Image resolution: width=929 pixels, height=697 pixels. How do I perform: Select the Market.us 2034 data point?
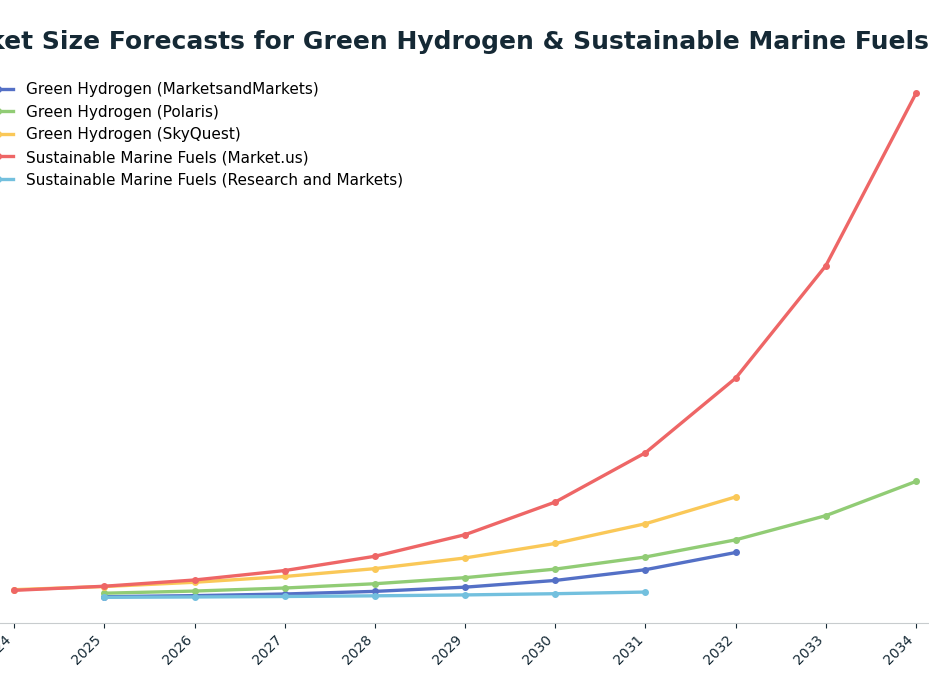(916, 94)
